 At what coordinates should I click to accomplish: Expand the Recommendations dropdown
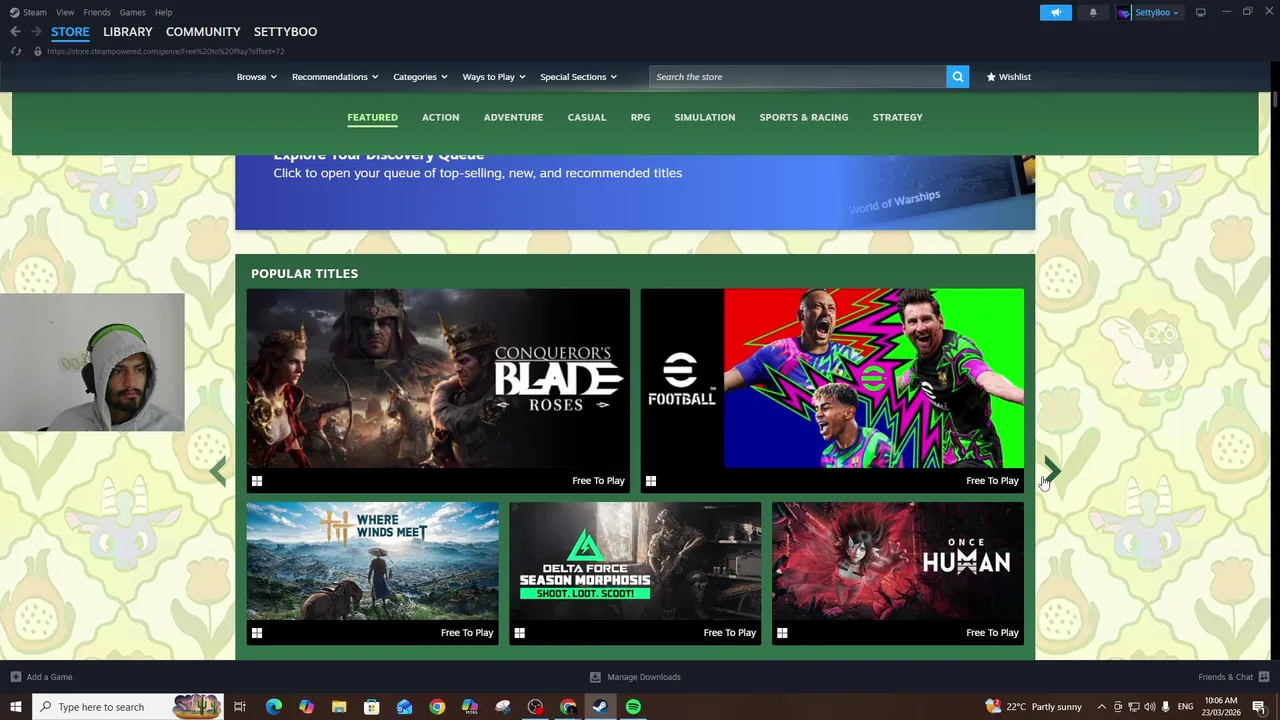coord(335,77)
